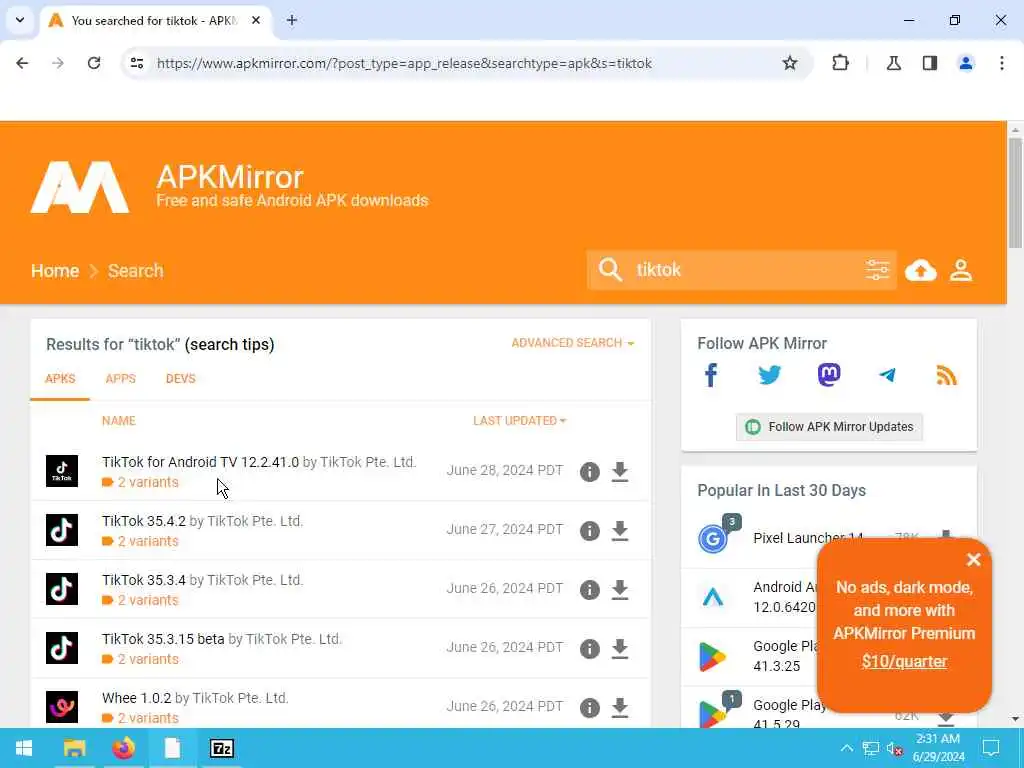The image size is (1024, 768).
Task: Click the muted volume tray icon
Action: (x=895, y=748)
